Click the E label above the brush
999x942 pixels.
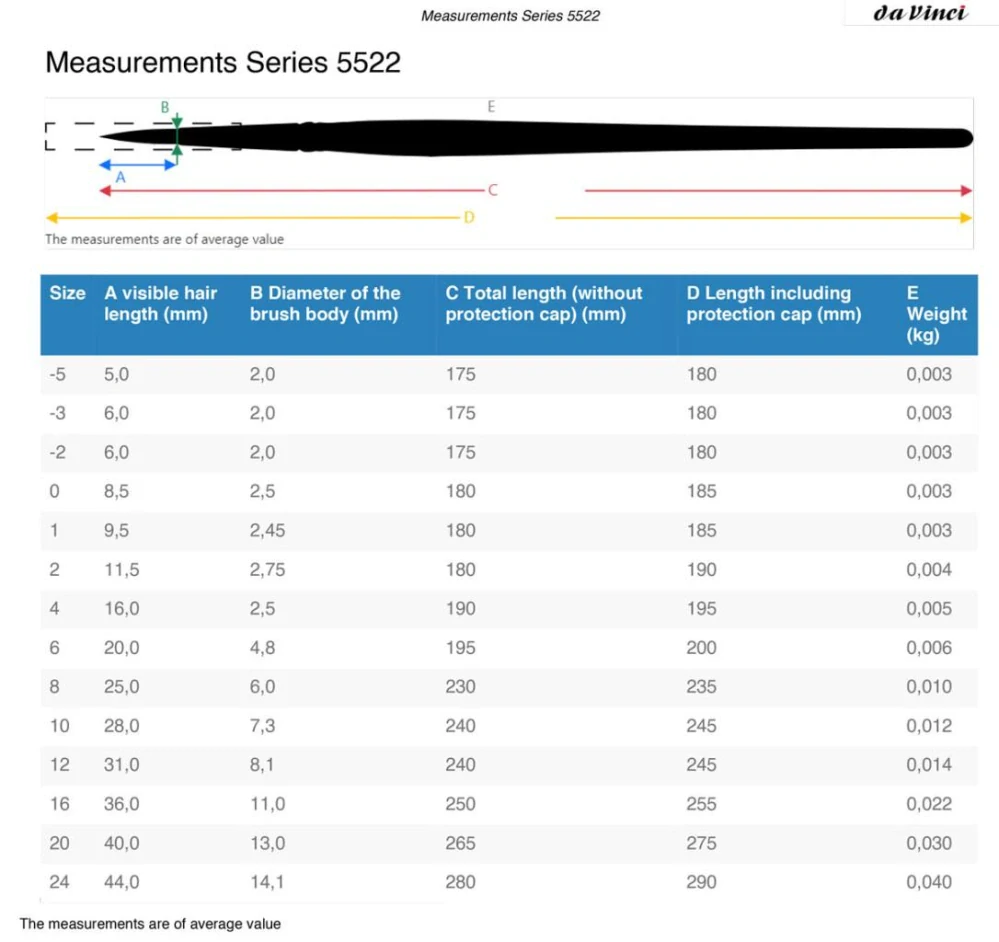pyautogui.click(x=491, y=107)
